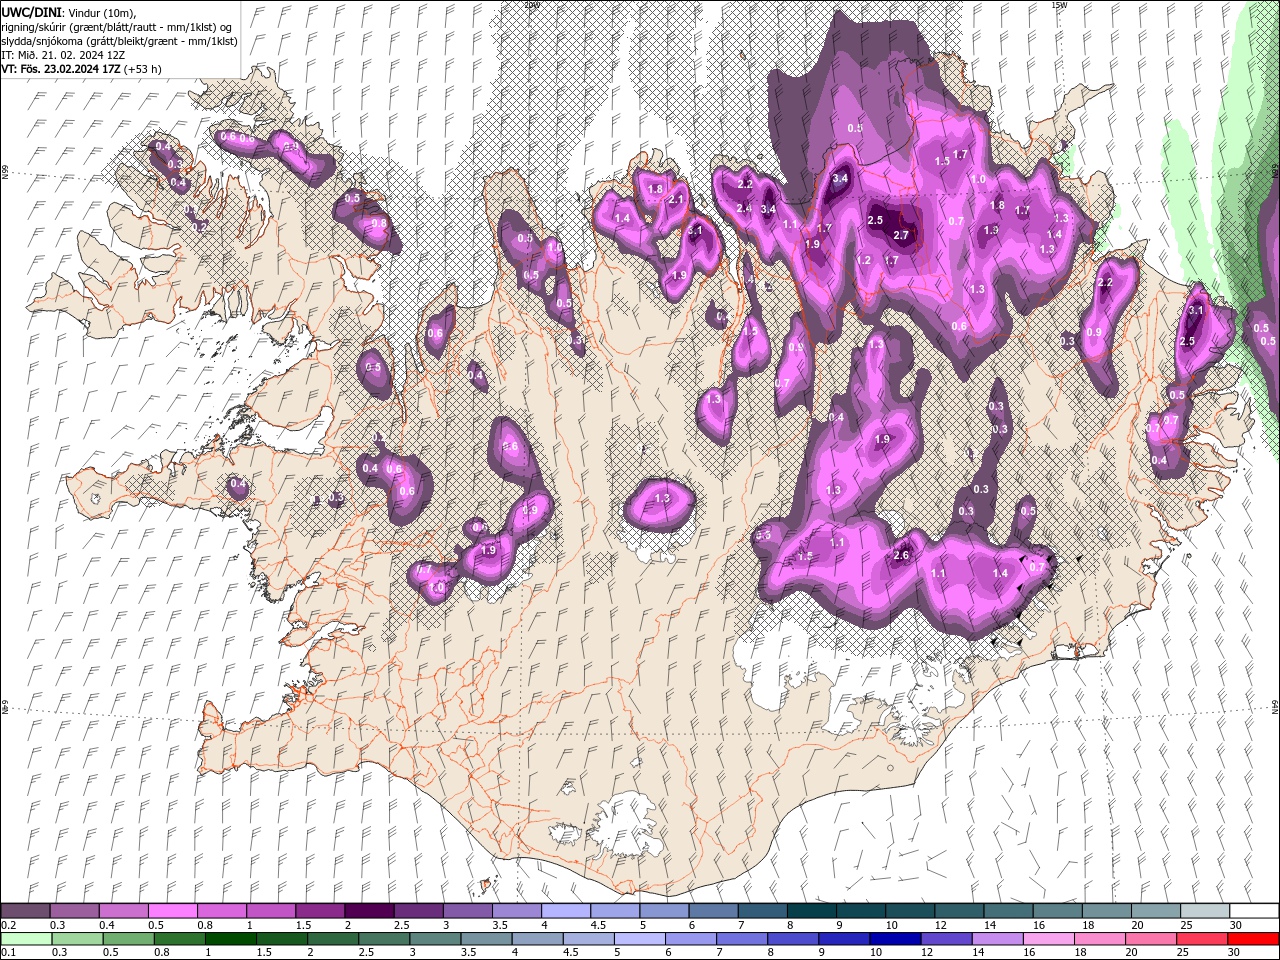Pick the 20 swatch in the upper legend row
1280x960 pixels.
[1155, 911]
